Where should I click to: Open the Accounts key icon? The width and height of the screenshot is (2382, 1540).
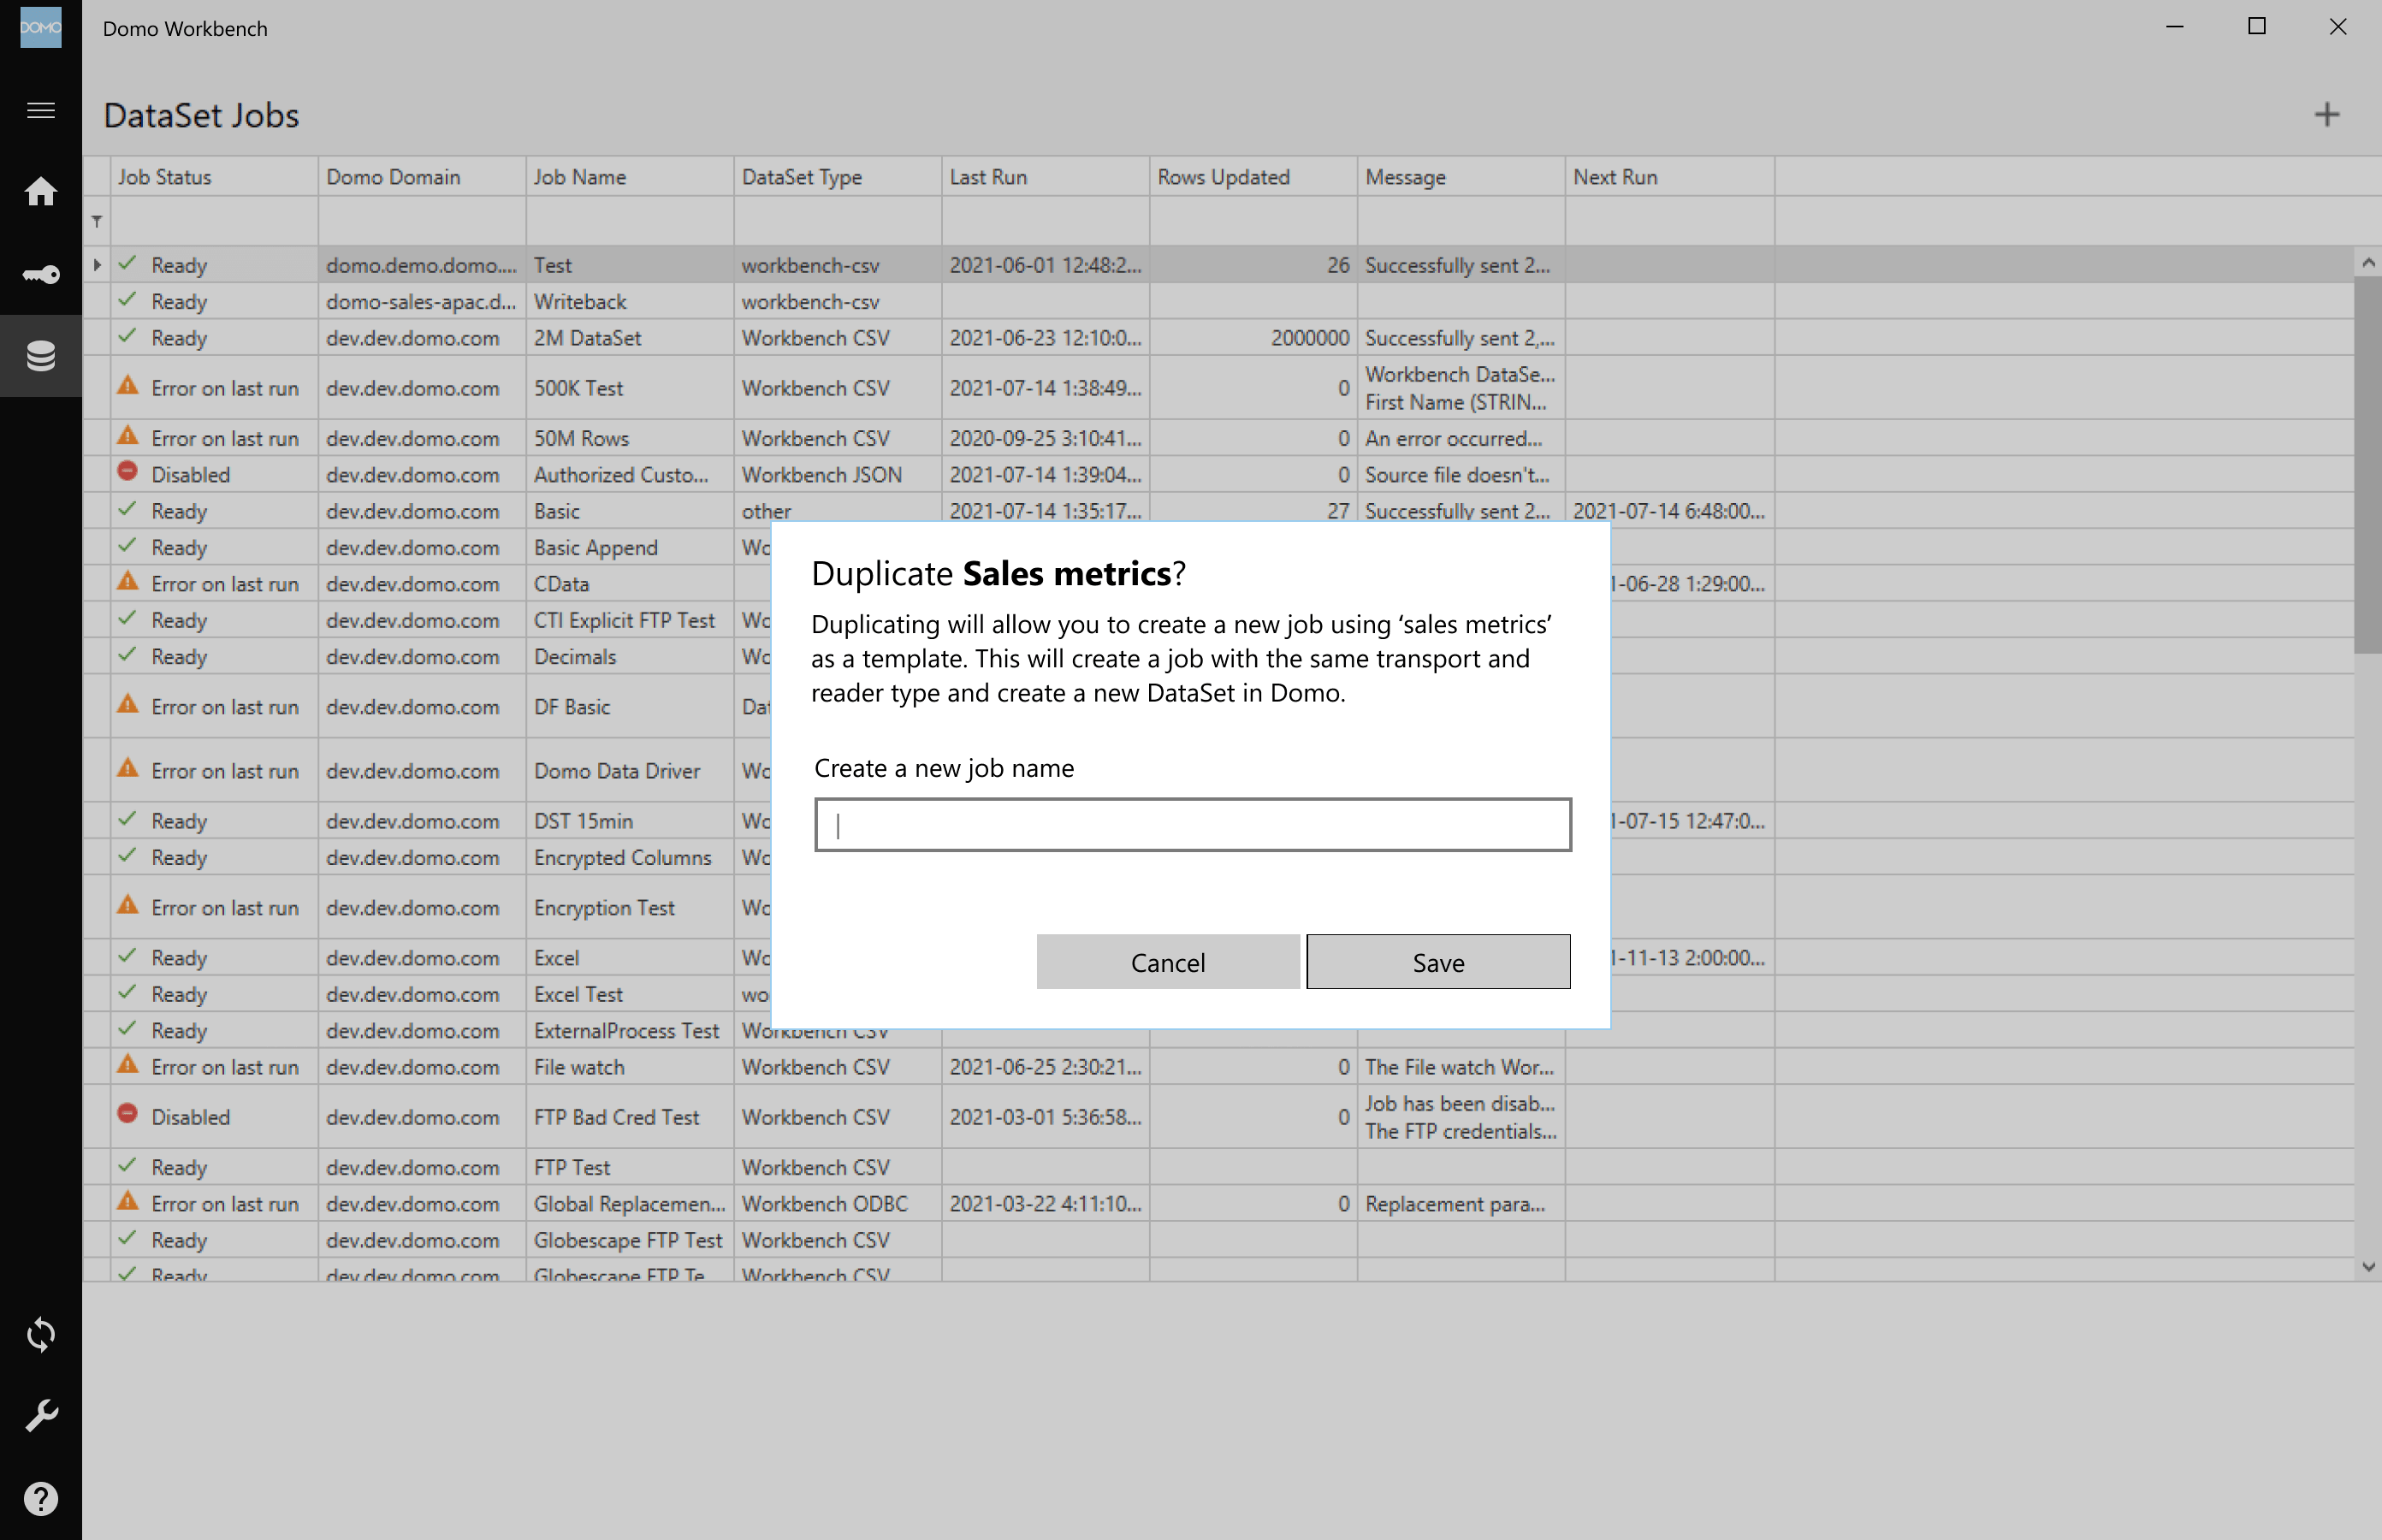tap(40, 274)
